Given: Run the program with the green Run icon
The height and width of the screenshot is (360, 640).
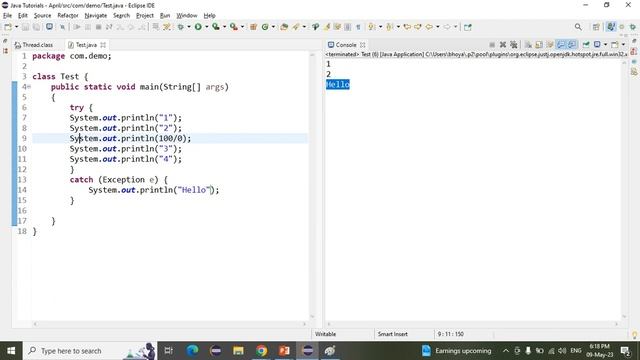Looking at the screenshot, I should coord(198,27).
